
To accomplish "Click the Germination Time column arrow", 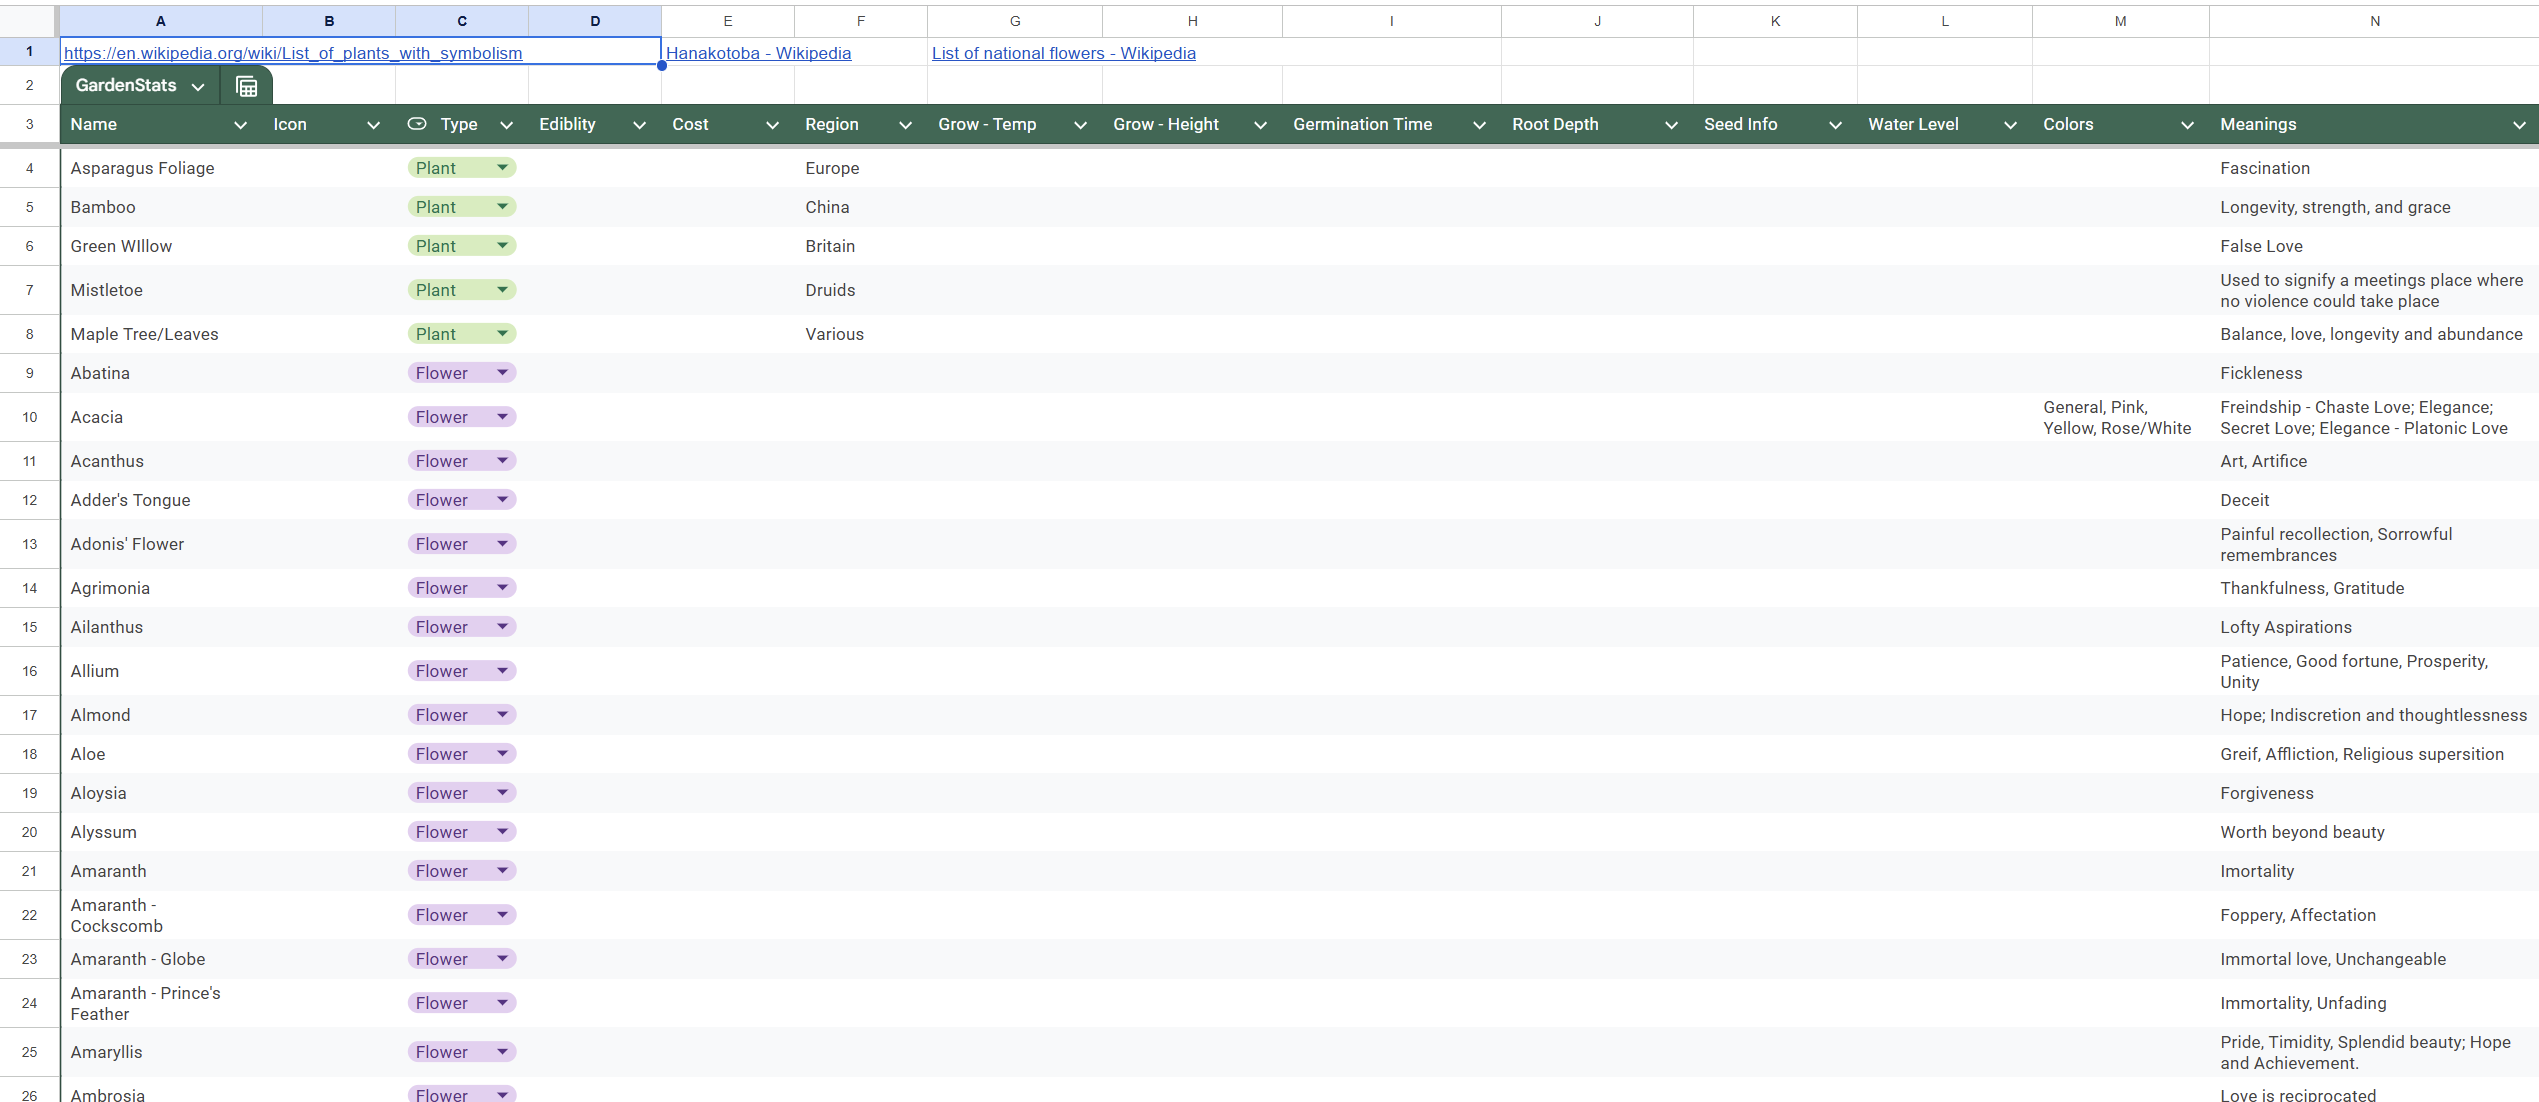I will point(1479,125).
